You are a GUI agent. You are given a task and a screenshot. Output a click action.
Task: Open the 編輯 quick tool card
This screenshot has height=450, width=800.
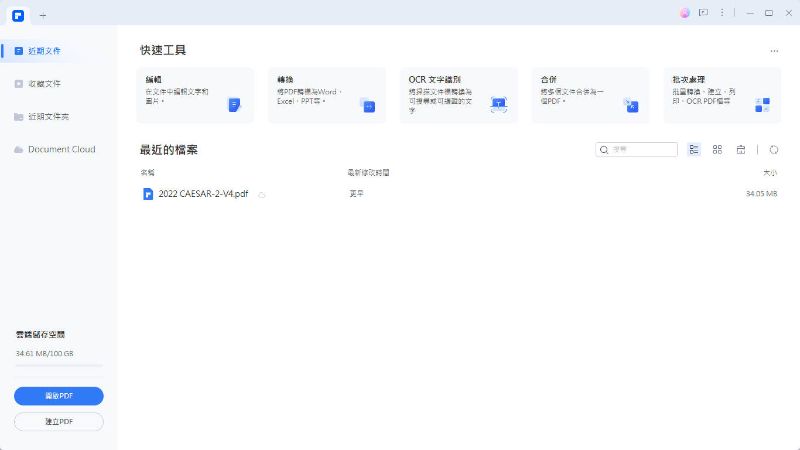pos(195,95)
